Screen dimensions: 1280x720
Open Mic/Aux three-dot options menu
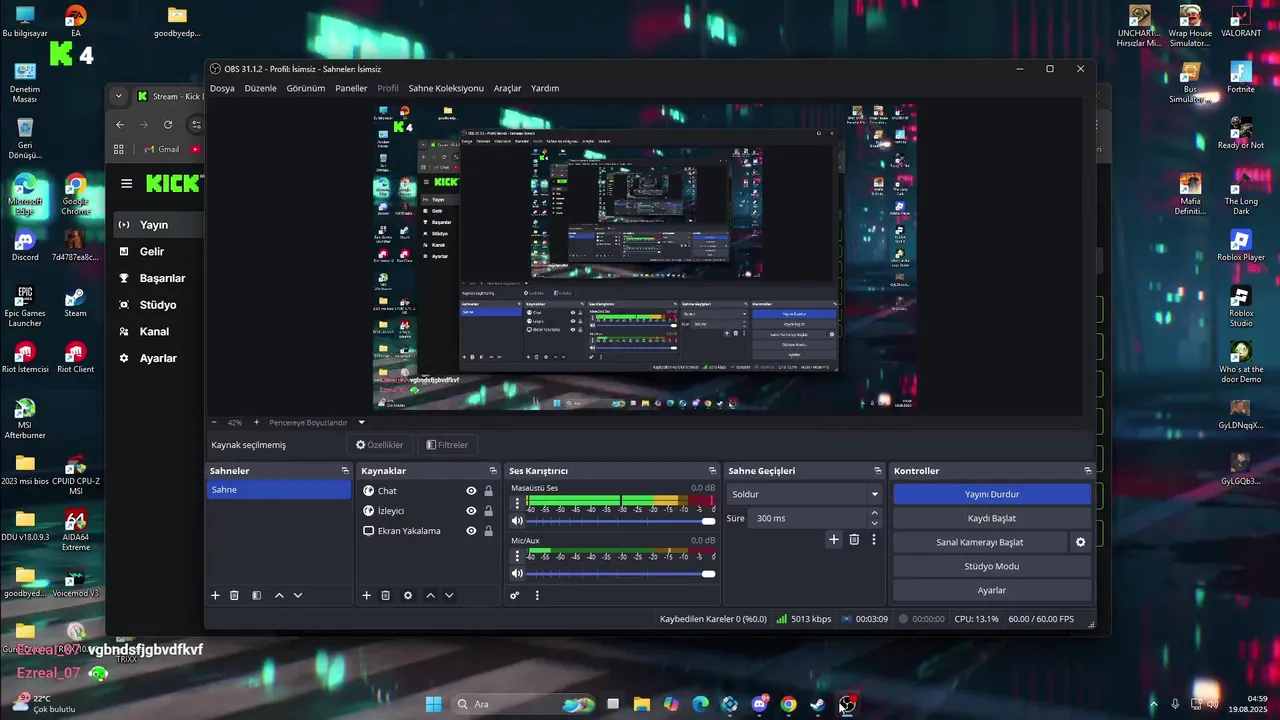[517, 555]
